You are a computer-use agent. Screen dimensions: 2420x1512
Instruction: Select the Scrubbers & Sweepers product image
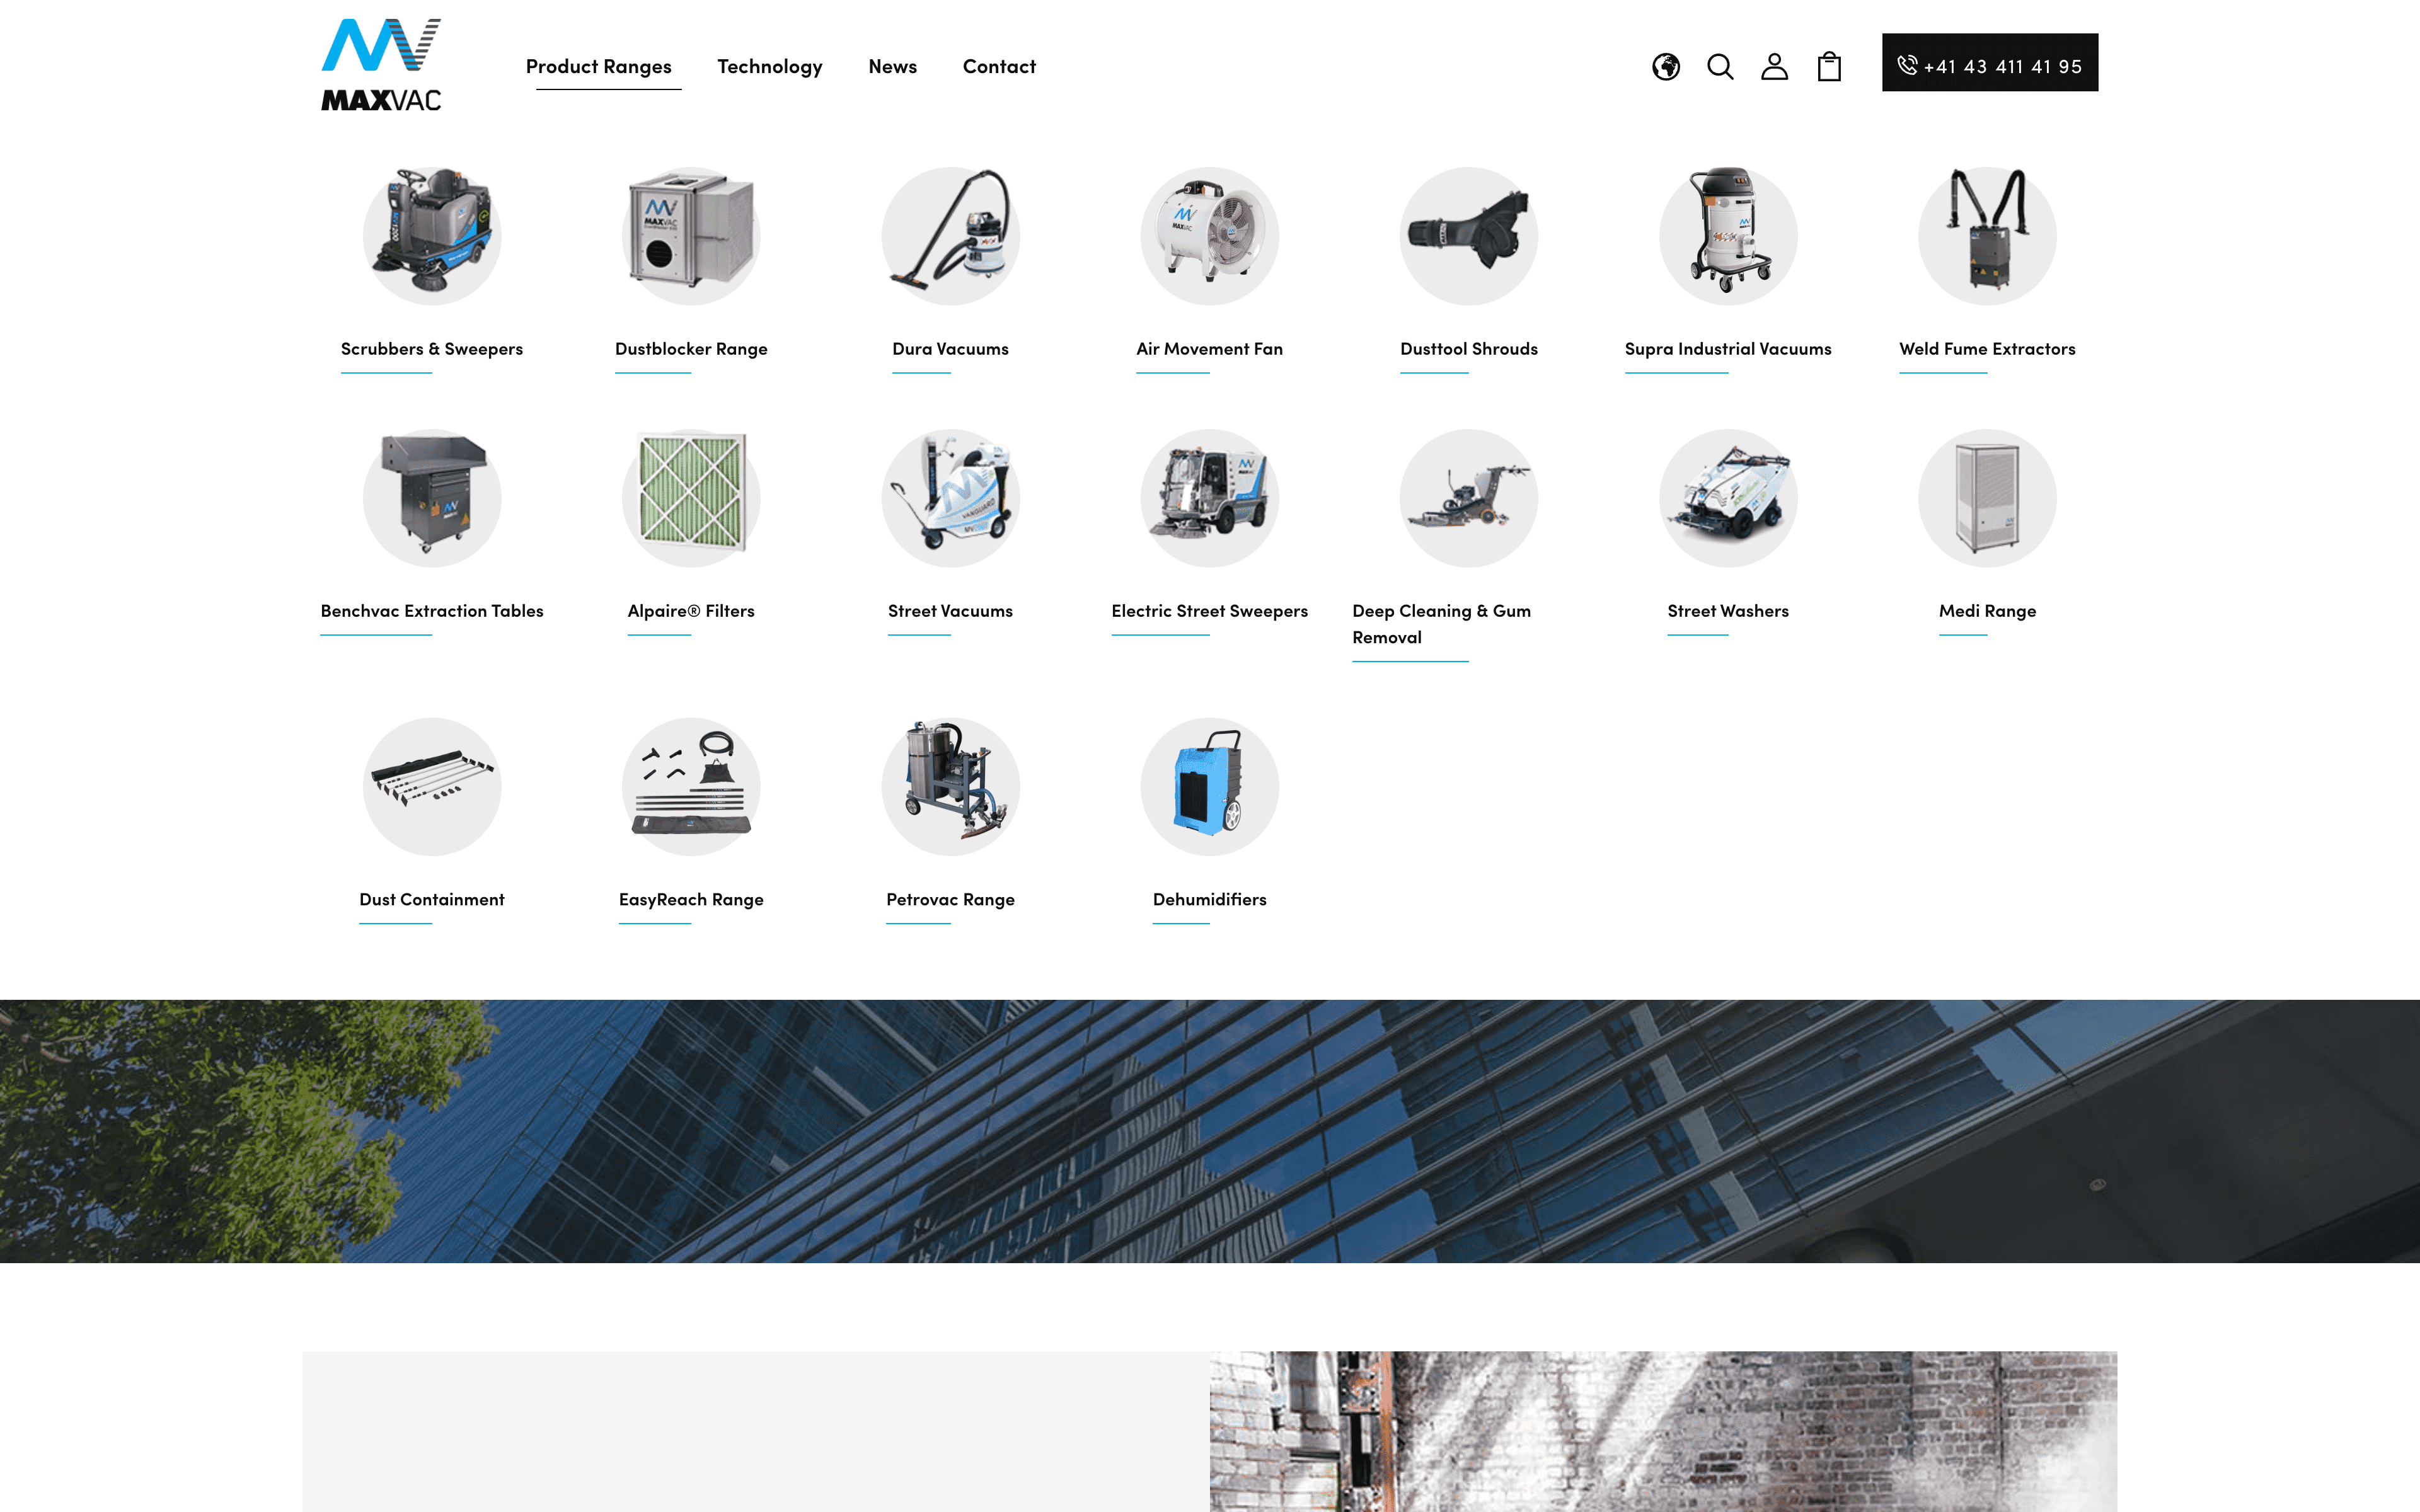coord(432,236)
